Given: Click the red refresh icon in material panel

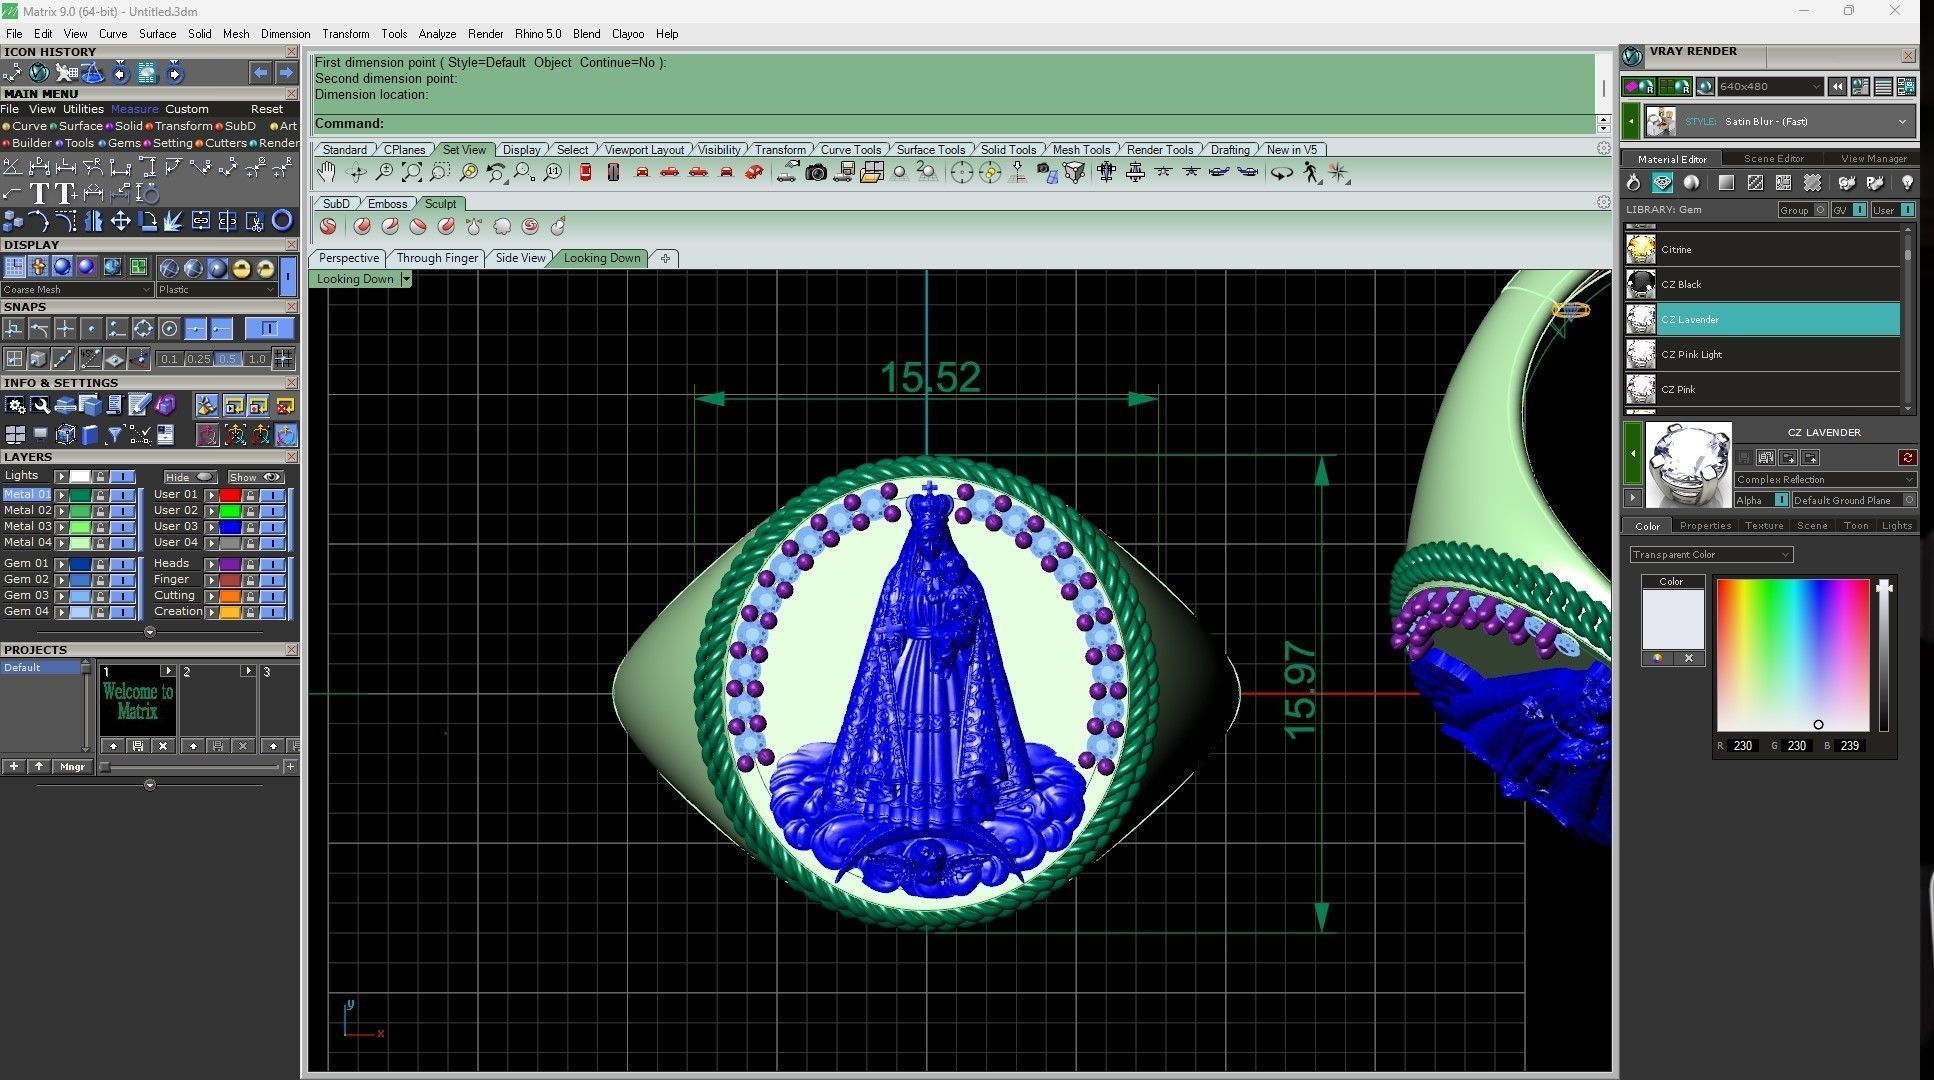Looking at the screenshot, I should [1907, 457].
